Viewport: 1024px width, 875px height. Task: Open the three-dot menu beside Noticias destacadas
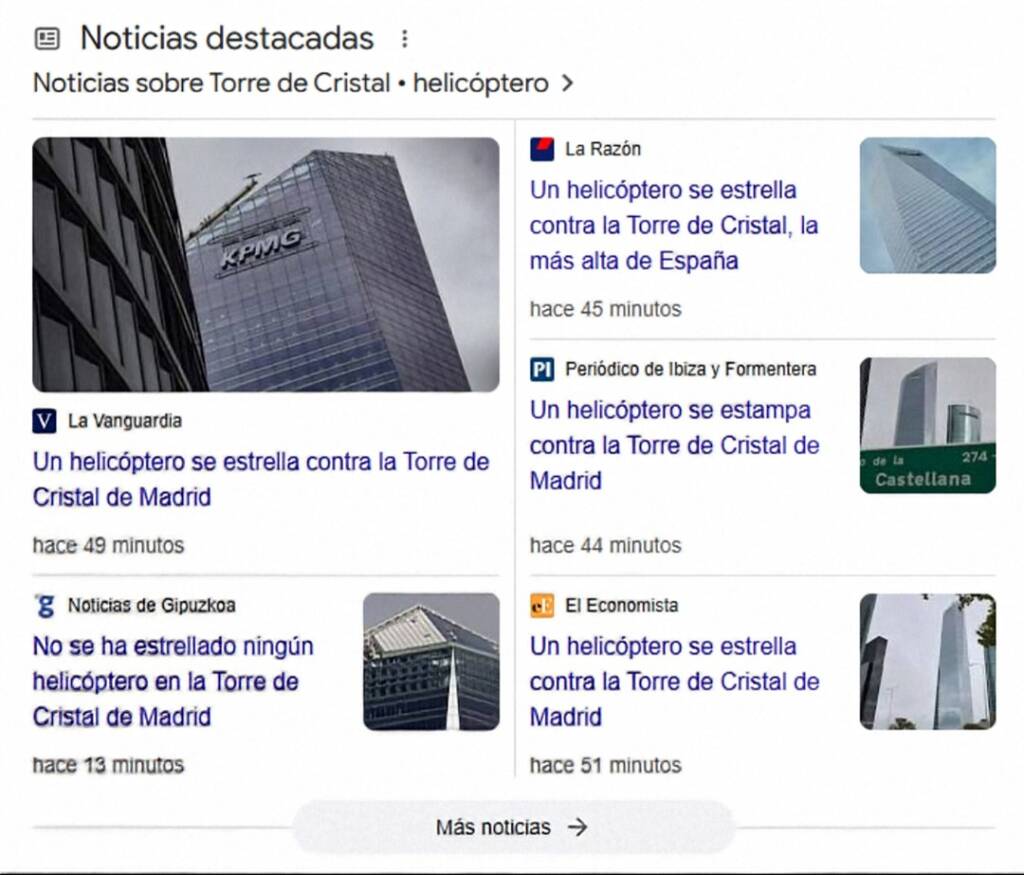[x=405, y=39]
